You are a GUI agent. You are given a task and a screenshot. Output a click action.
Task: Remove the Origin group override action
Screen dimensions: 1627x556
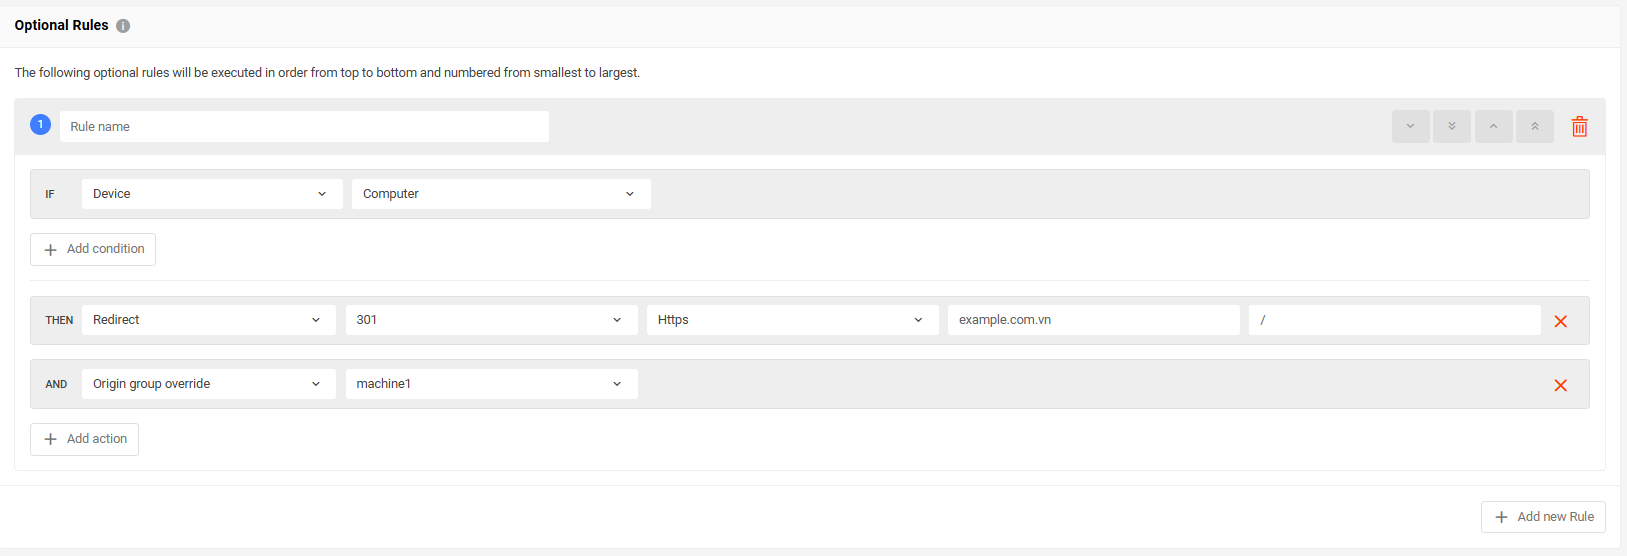click(x=1560, y=385)
